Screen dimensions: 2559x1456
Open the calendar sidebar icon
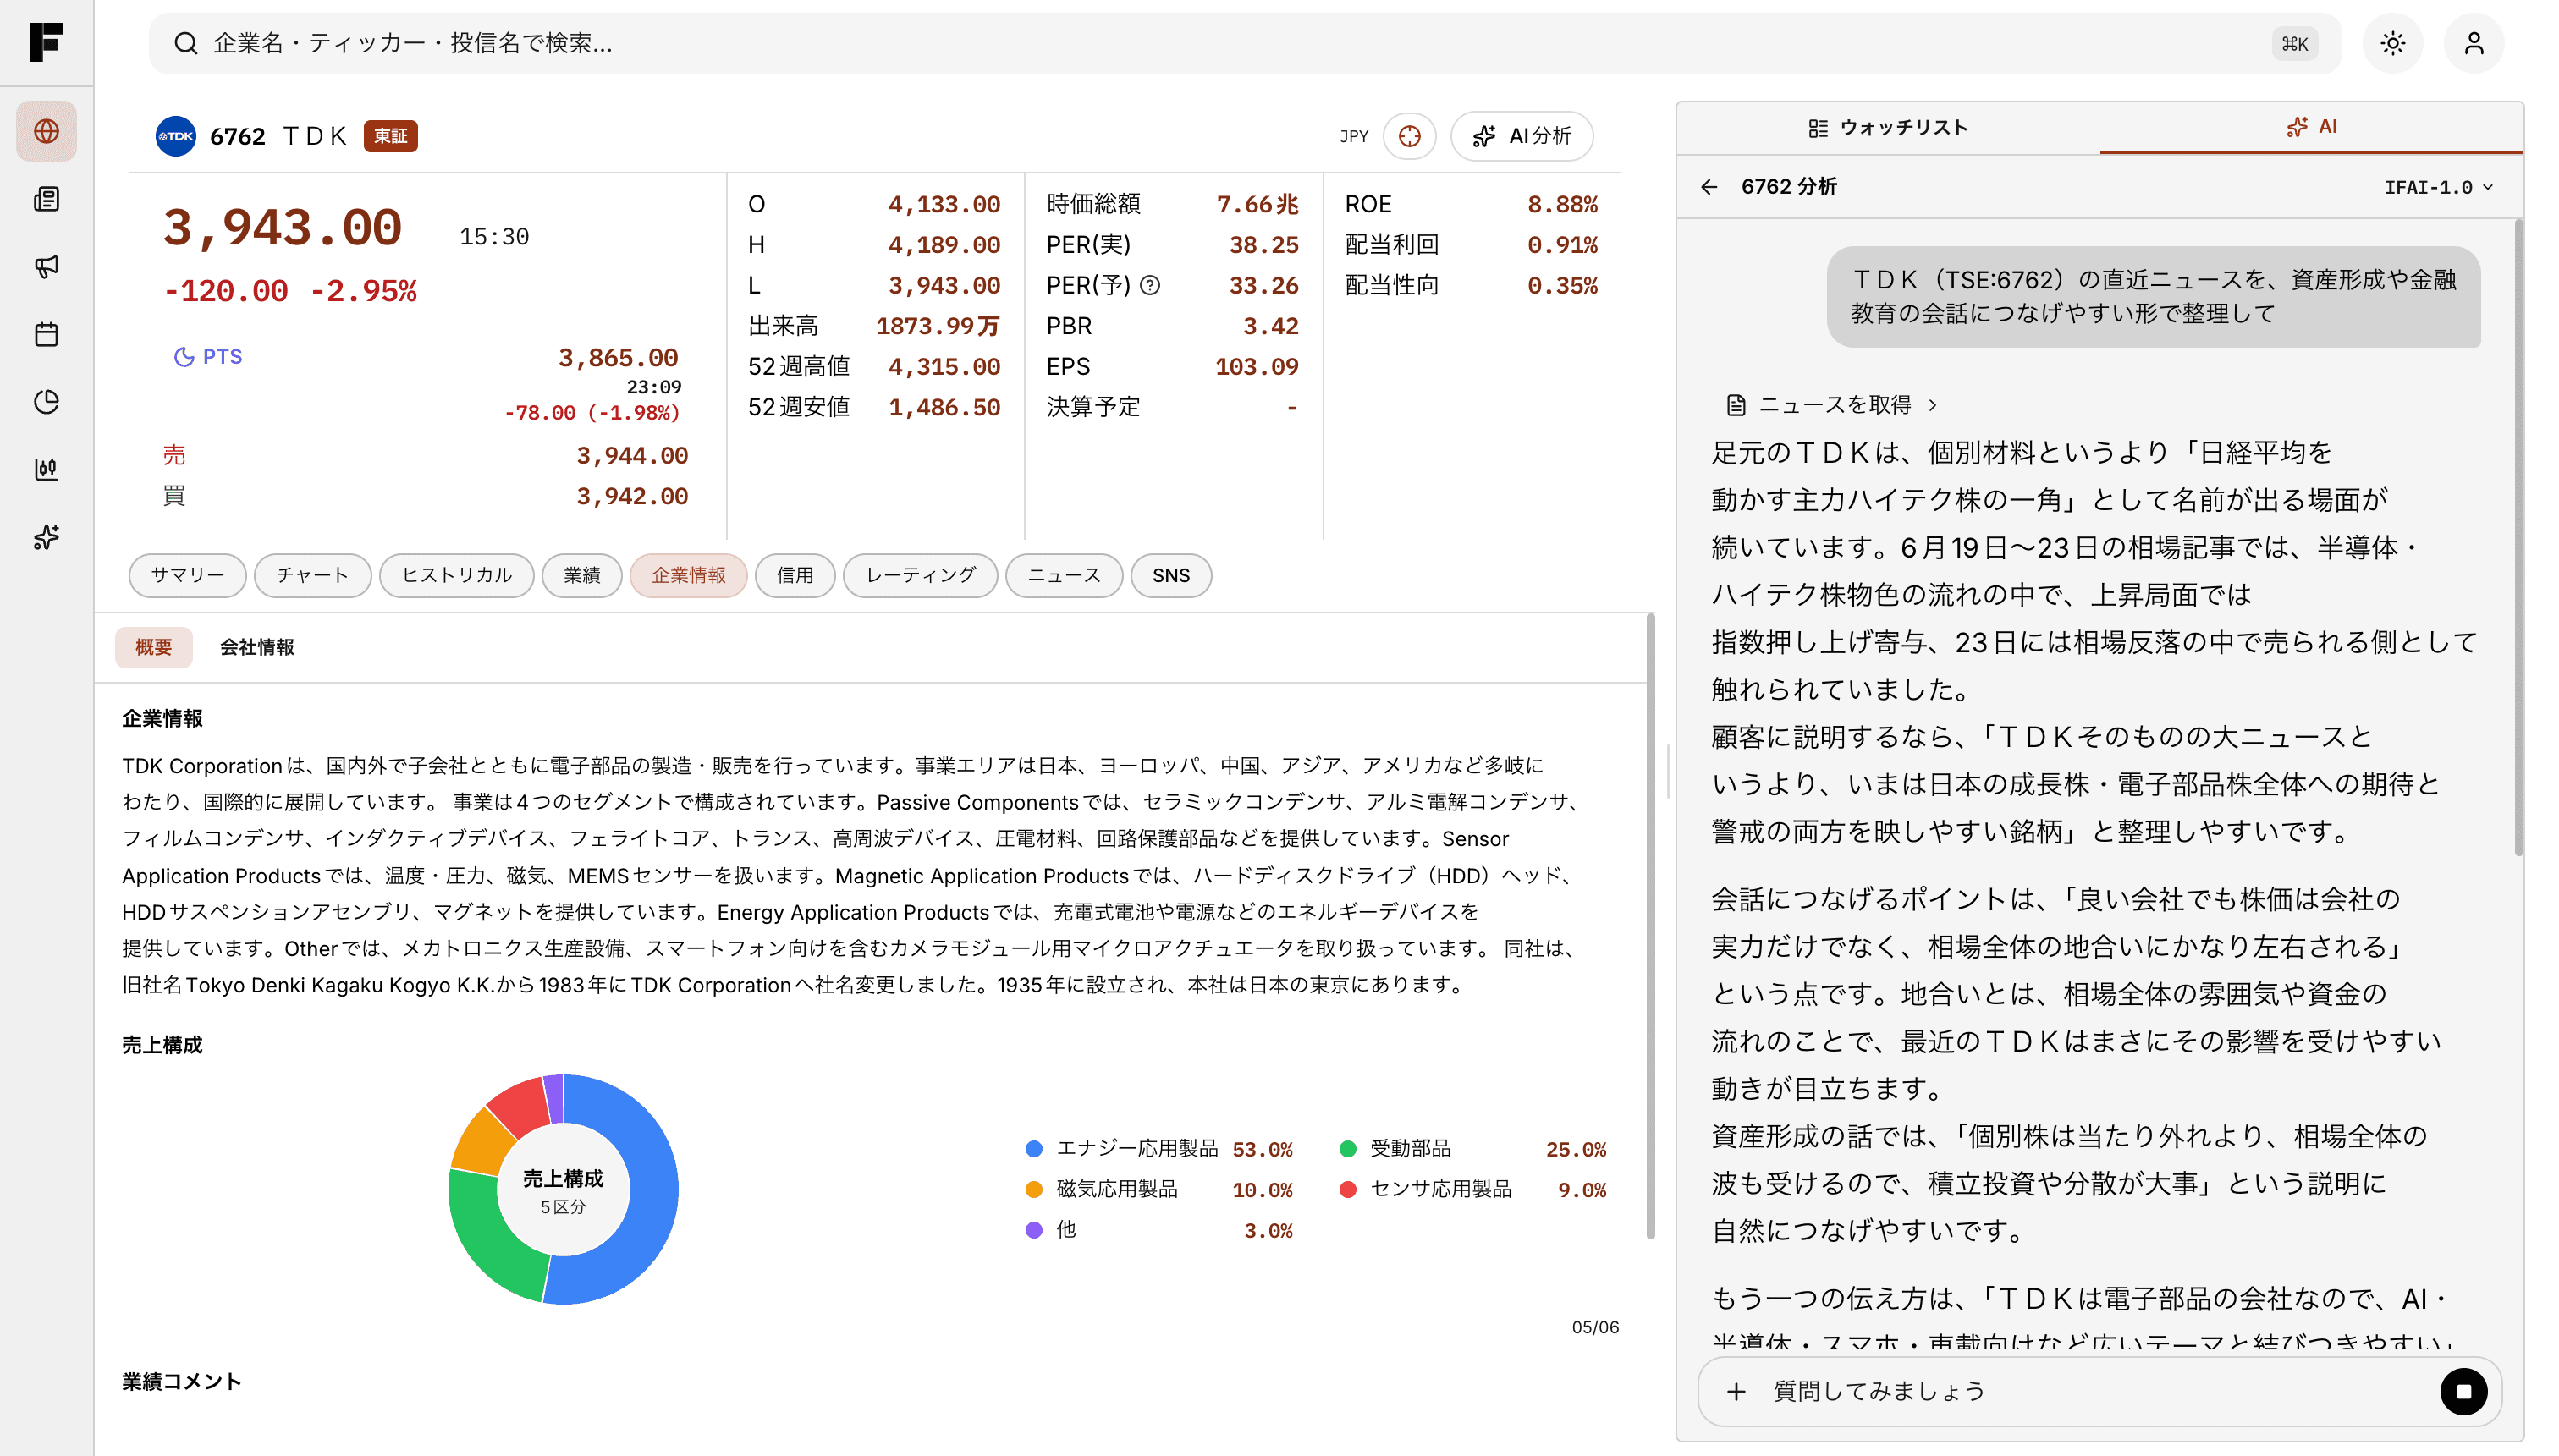[46, 334]
